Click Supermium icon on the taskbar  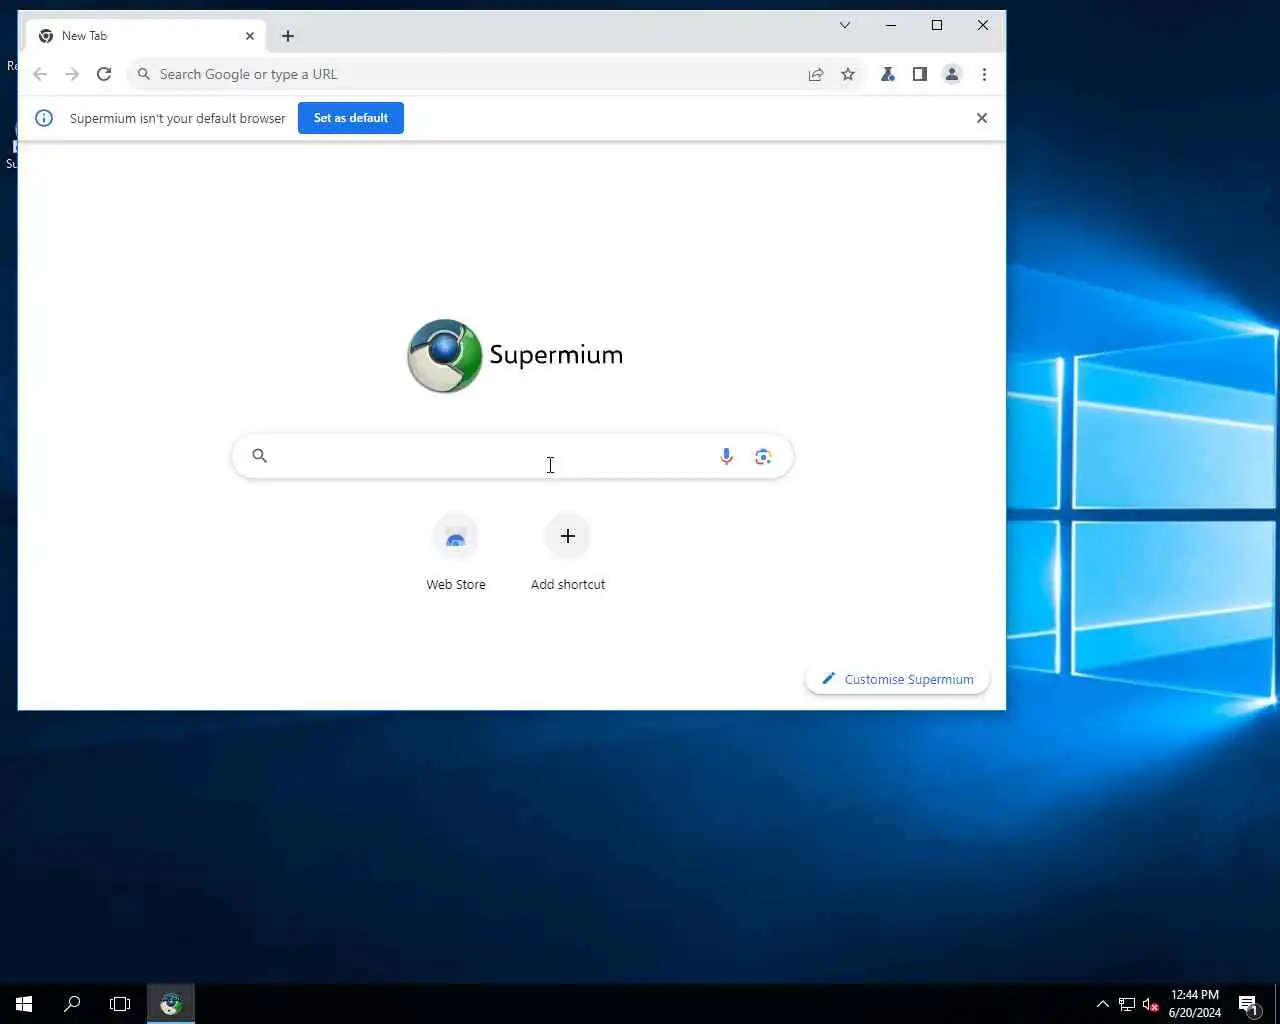[171, 1004]
